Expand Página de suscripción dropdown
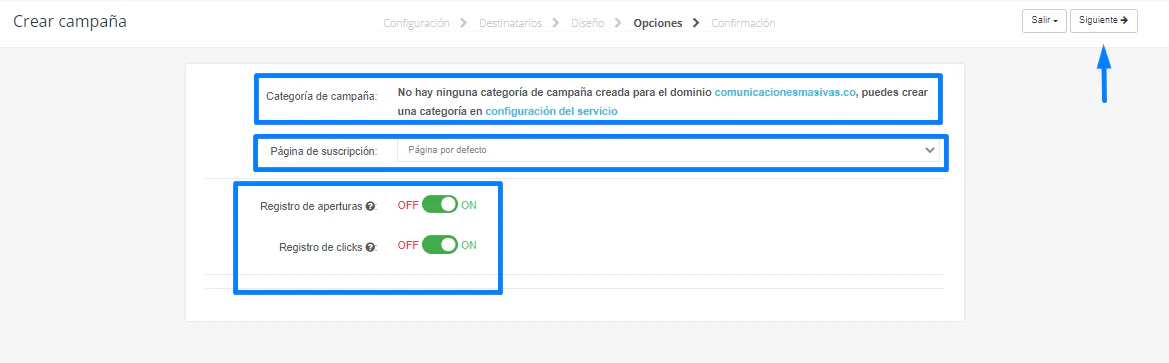This screenshot has height=363, width=1169. [x=669, y=150]
